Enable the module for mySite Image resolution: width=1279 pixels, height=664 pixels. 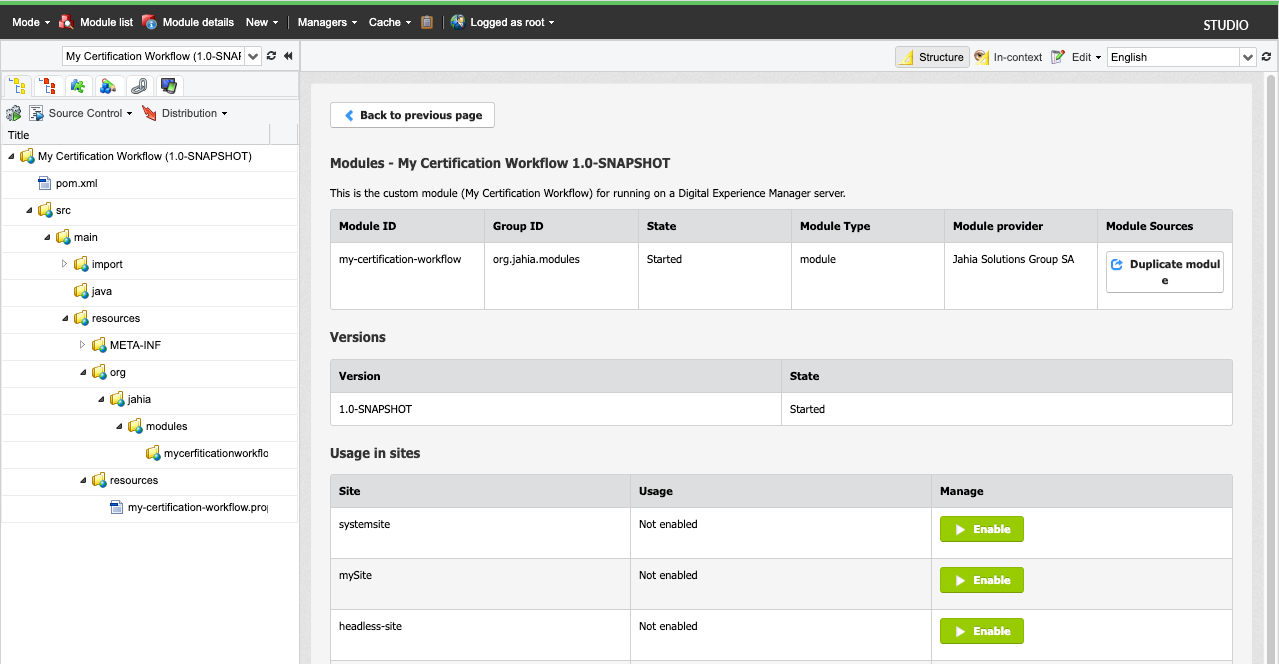[x=981, y=580]
